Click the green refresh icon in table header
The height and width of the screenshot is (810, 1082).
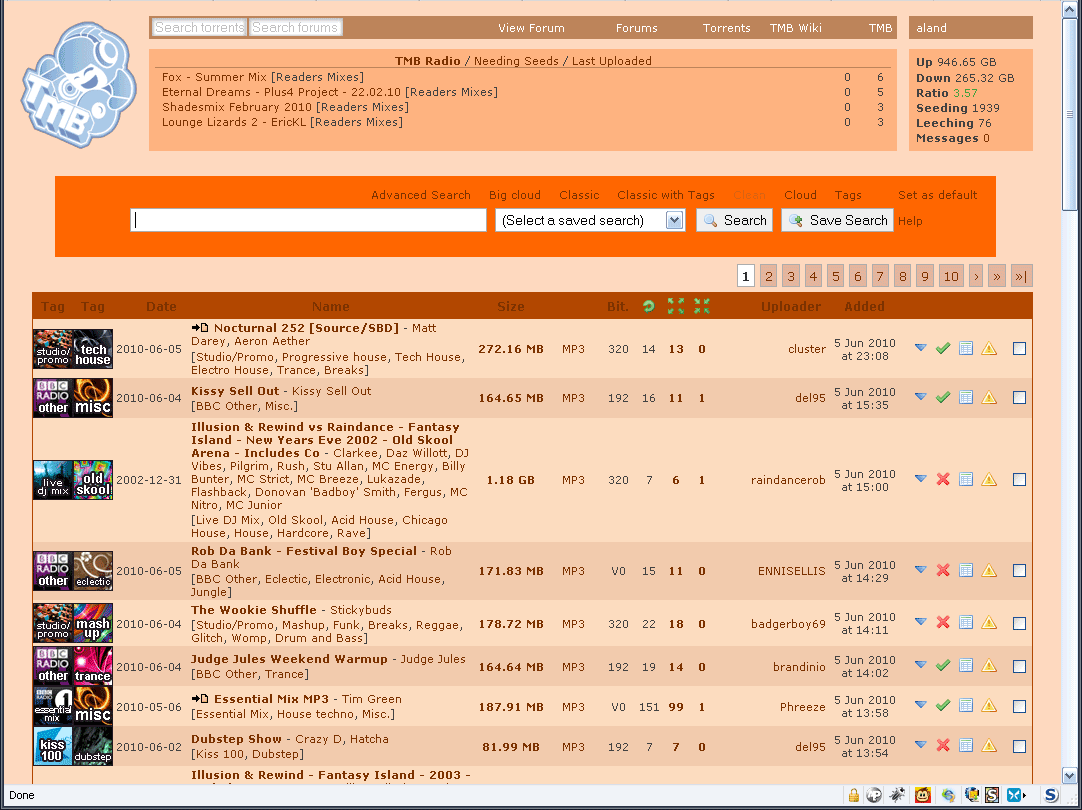pos(649,306)
